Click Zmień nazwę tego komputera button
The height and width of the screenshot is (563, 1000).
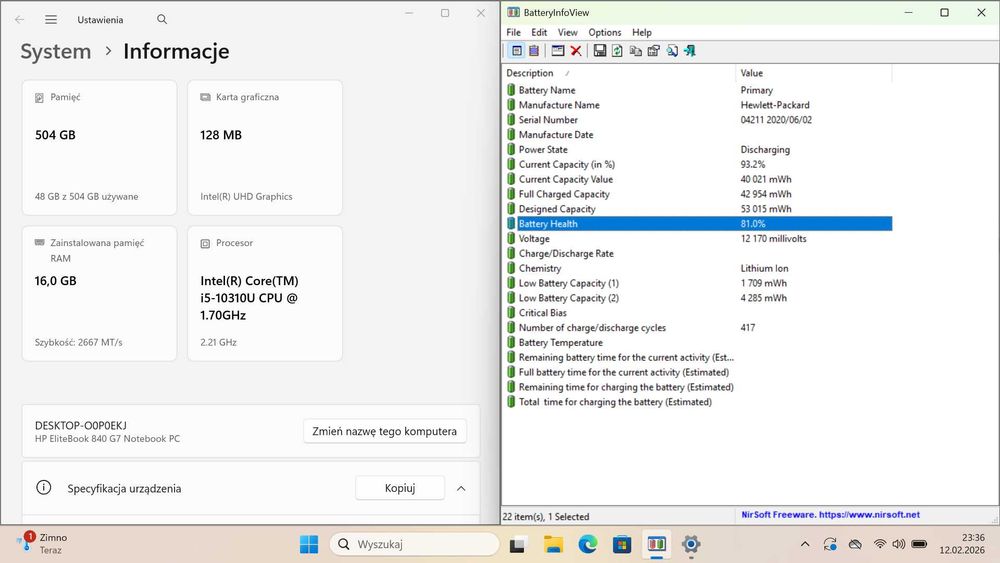[385, 431]
